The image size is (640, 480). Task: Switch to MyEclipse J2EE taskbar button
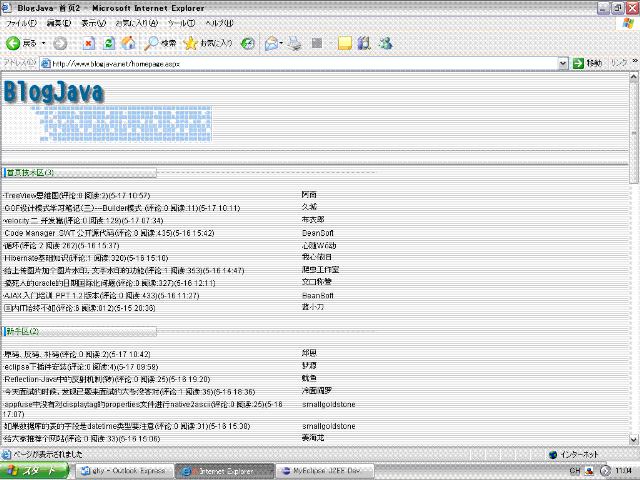pos(325,471)
